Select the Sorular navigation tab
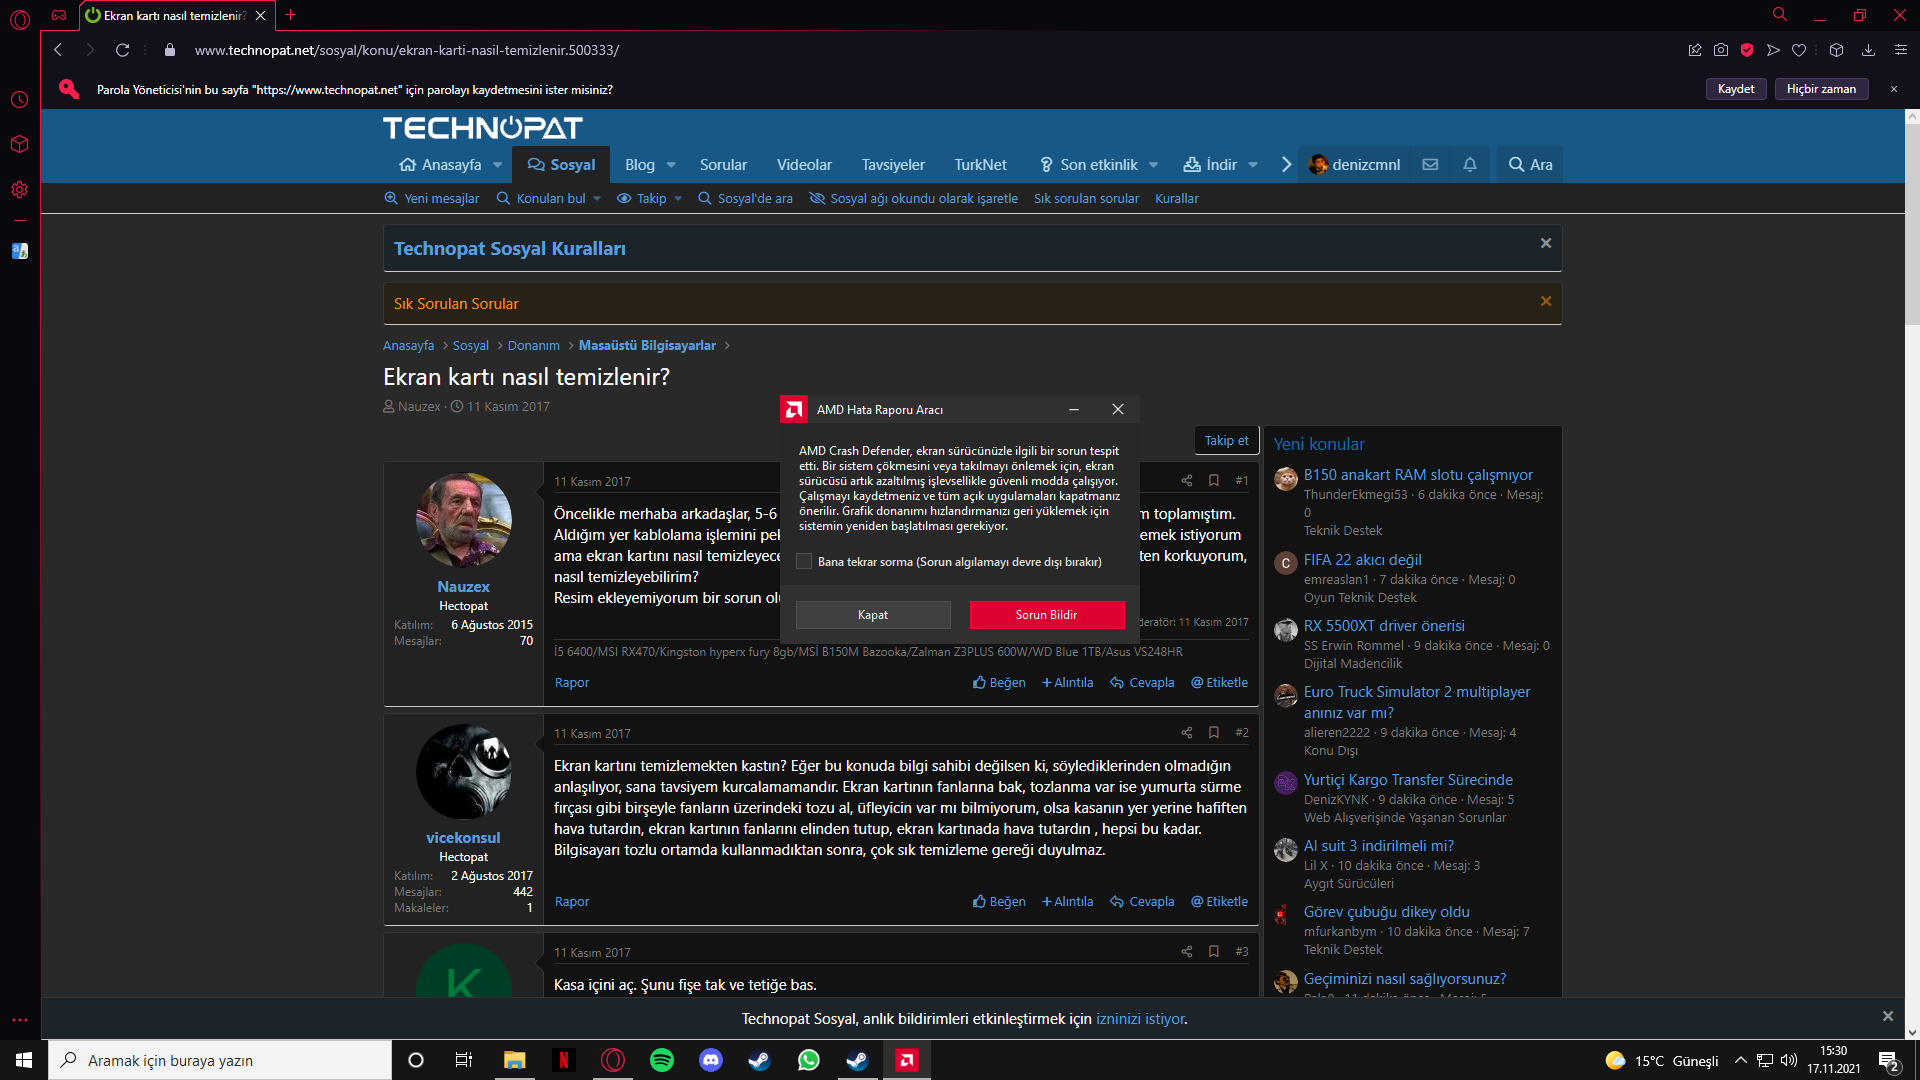Image resolution: width=1920 pixels, height=1080 pixels. pos(723,165)
